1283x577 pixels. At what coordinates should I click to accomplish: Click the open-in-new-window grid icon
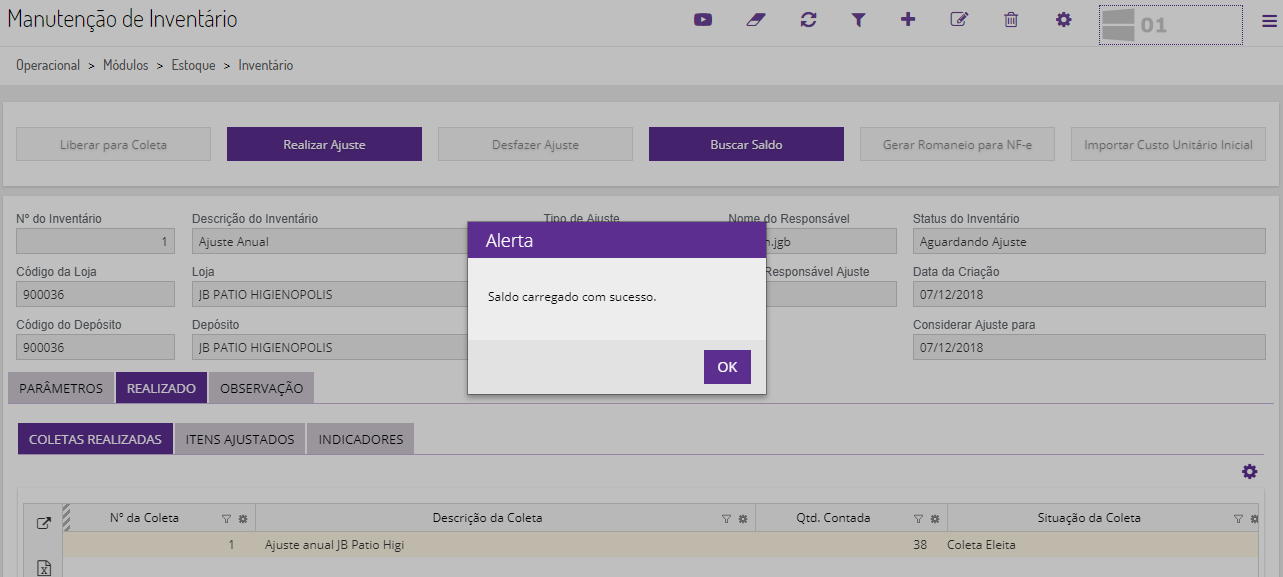pos(44,523)
